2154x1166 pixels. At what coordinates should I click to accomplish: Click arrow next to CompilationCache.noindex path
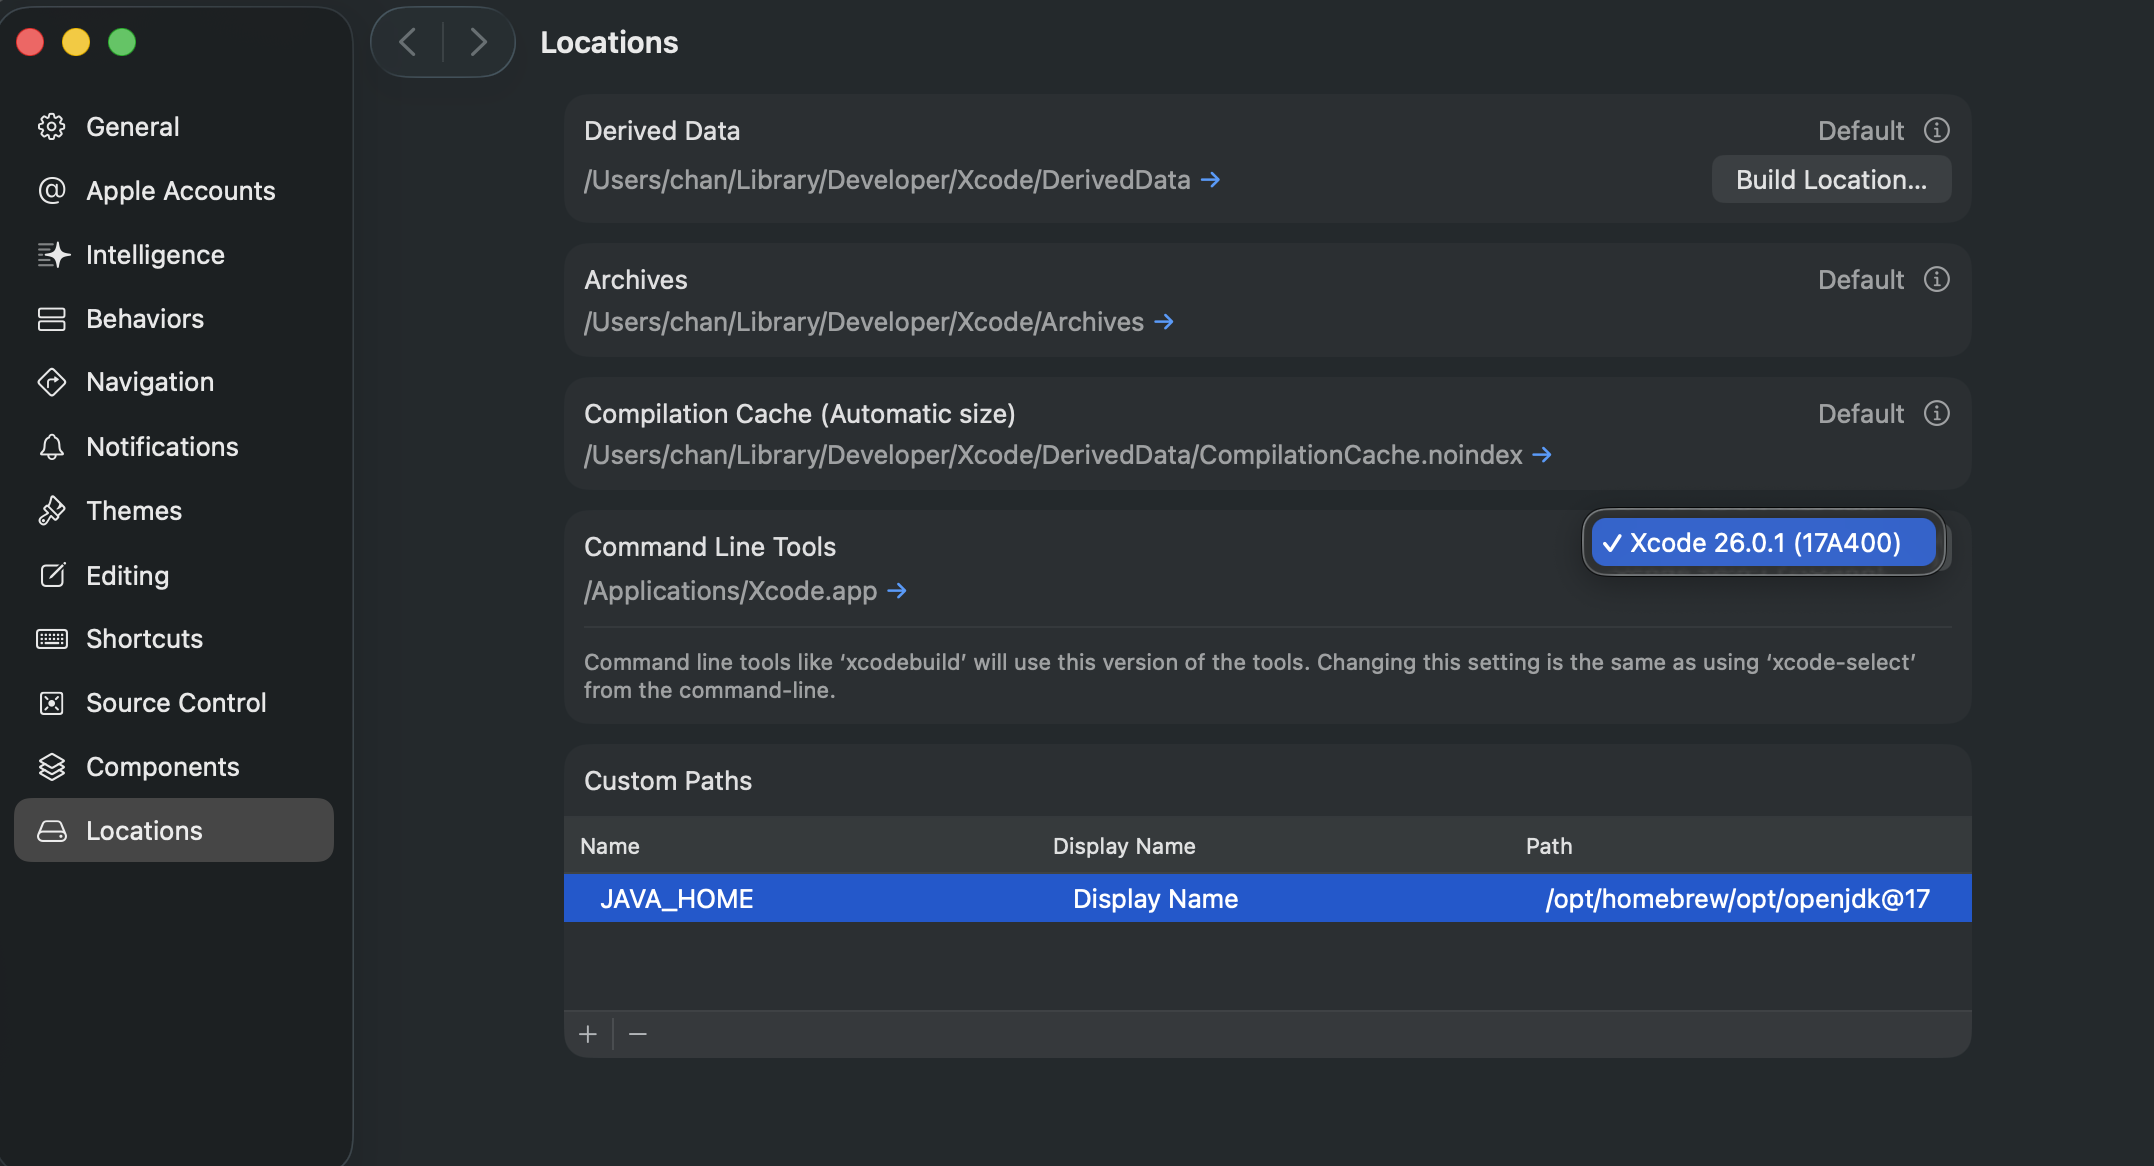[x=1542, y=455]
